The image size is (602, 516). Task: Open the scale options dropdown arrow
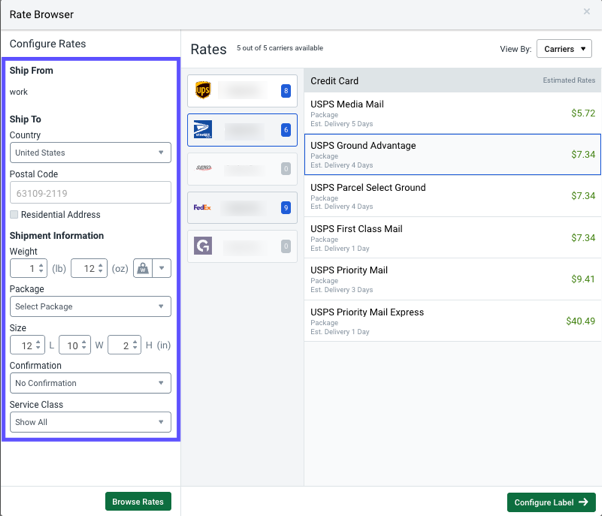click(162, 268)
